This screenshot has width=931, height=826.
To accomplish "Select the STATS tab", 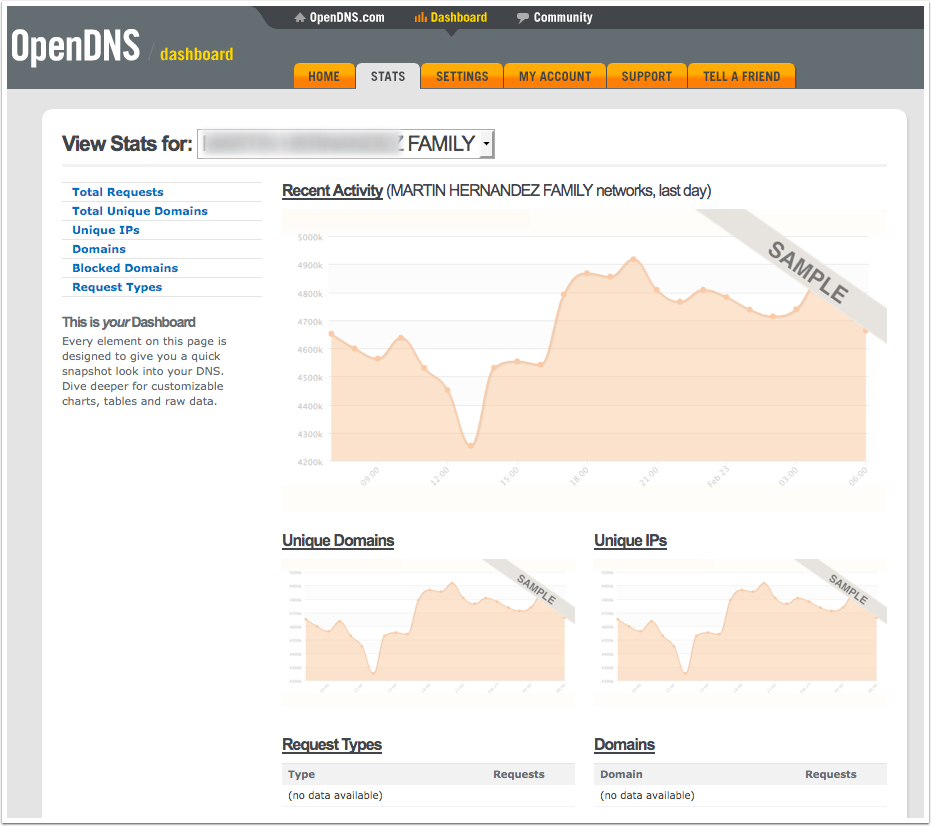I will tap(388, 76).
